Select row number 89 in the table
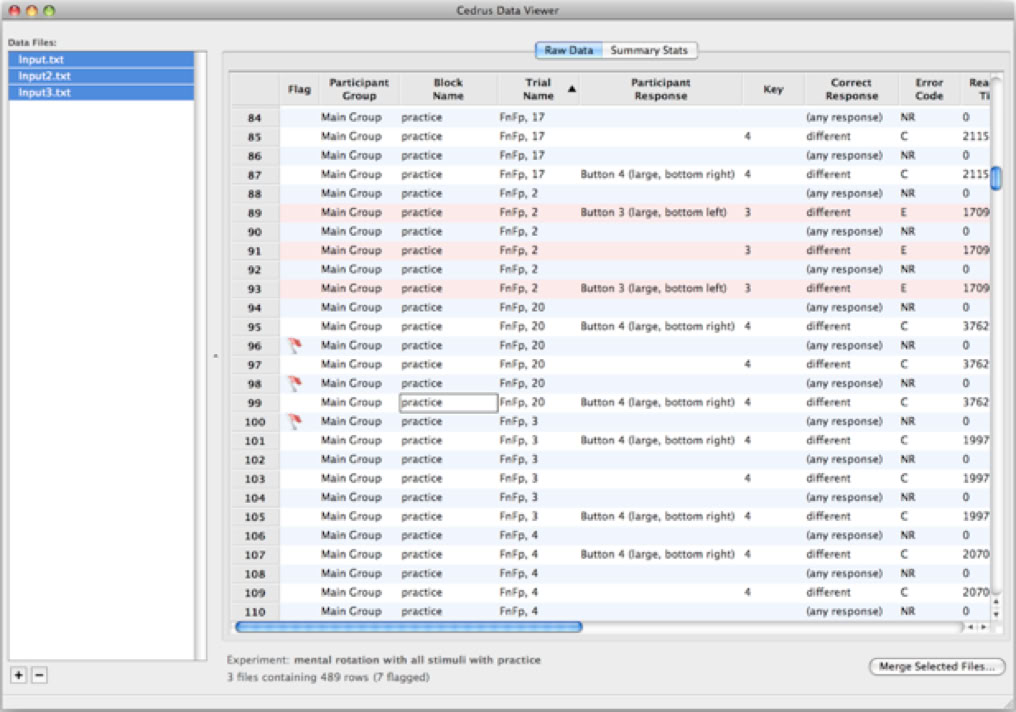1016x712 pixels. pos(255,212)
